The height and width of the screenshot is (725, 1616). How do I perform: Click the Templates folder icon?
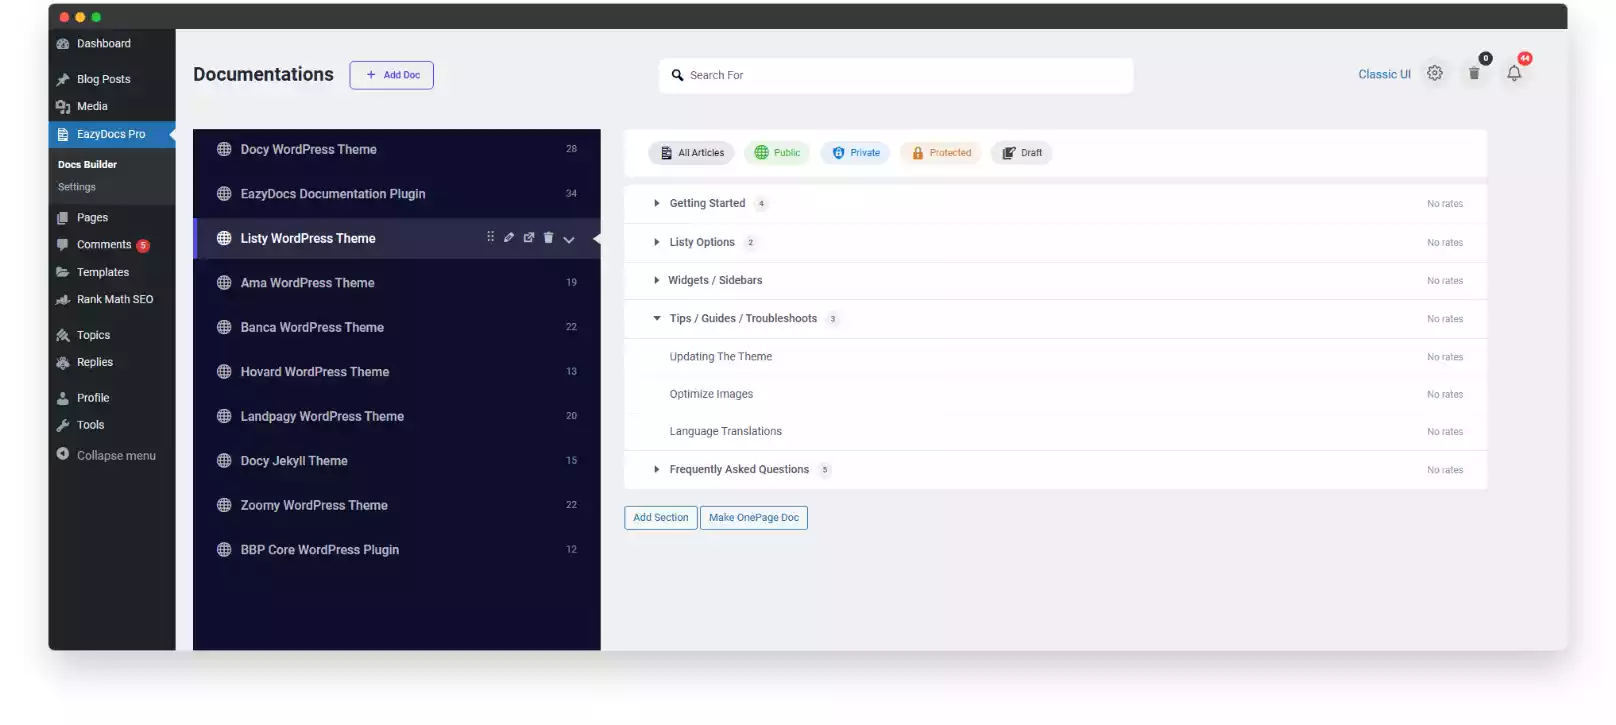click(63, 272)
